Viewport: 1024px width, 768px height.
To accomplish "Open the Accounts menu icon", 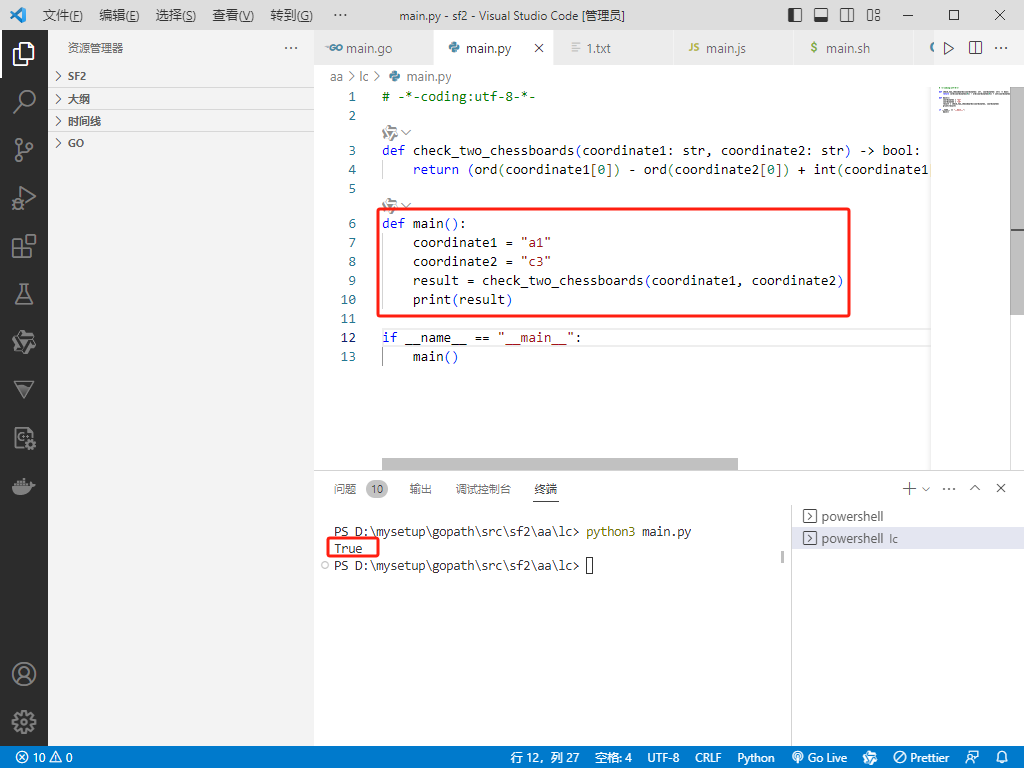I will (x=24, y=674).
